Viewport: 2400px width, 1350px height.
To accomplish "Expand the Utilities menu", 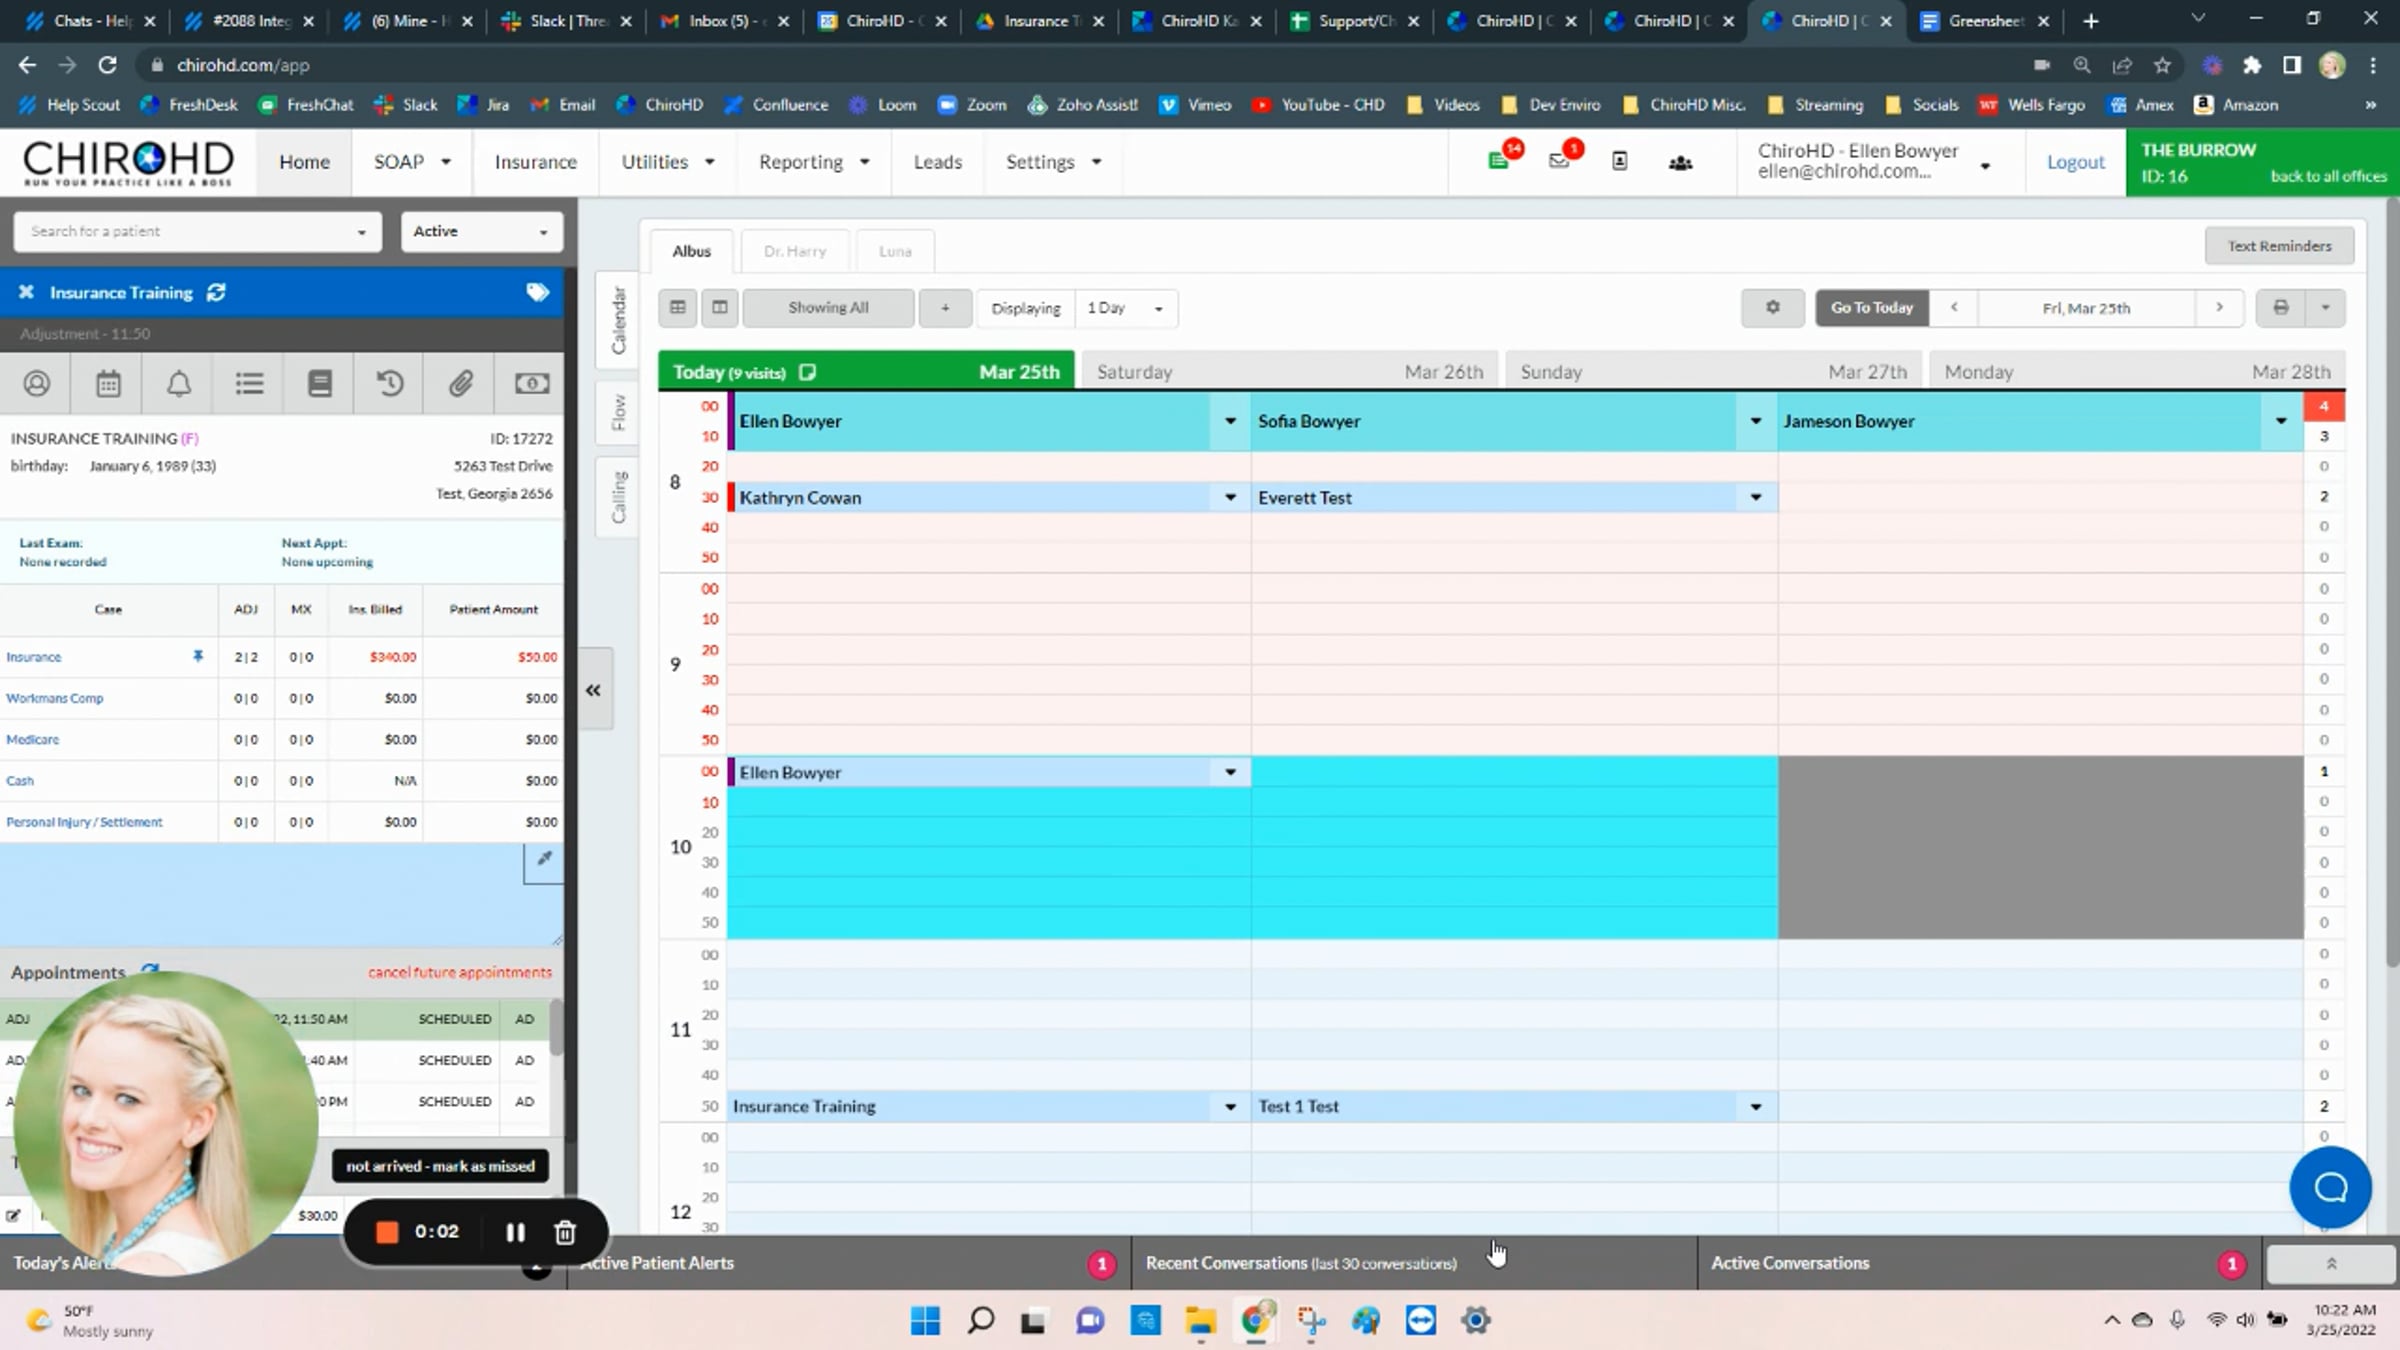I will coord(668,162).
